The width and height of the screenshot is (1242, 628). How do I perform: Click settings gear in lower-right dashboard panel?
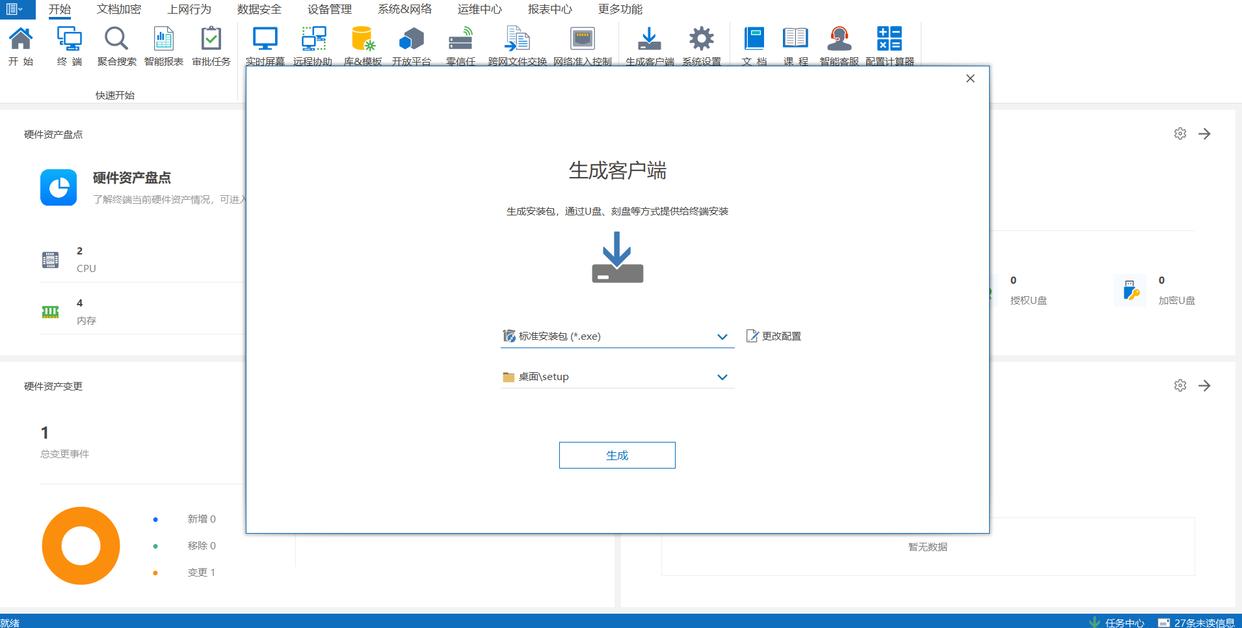pos(1180,386)
